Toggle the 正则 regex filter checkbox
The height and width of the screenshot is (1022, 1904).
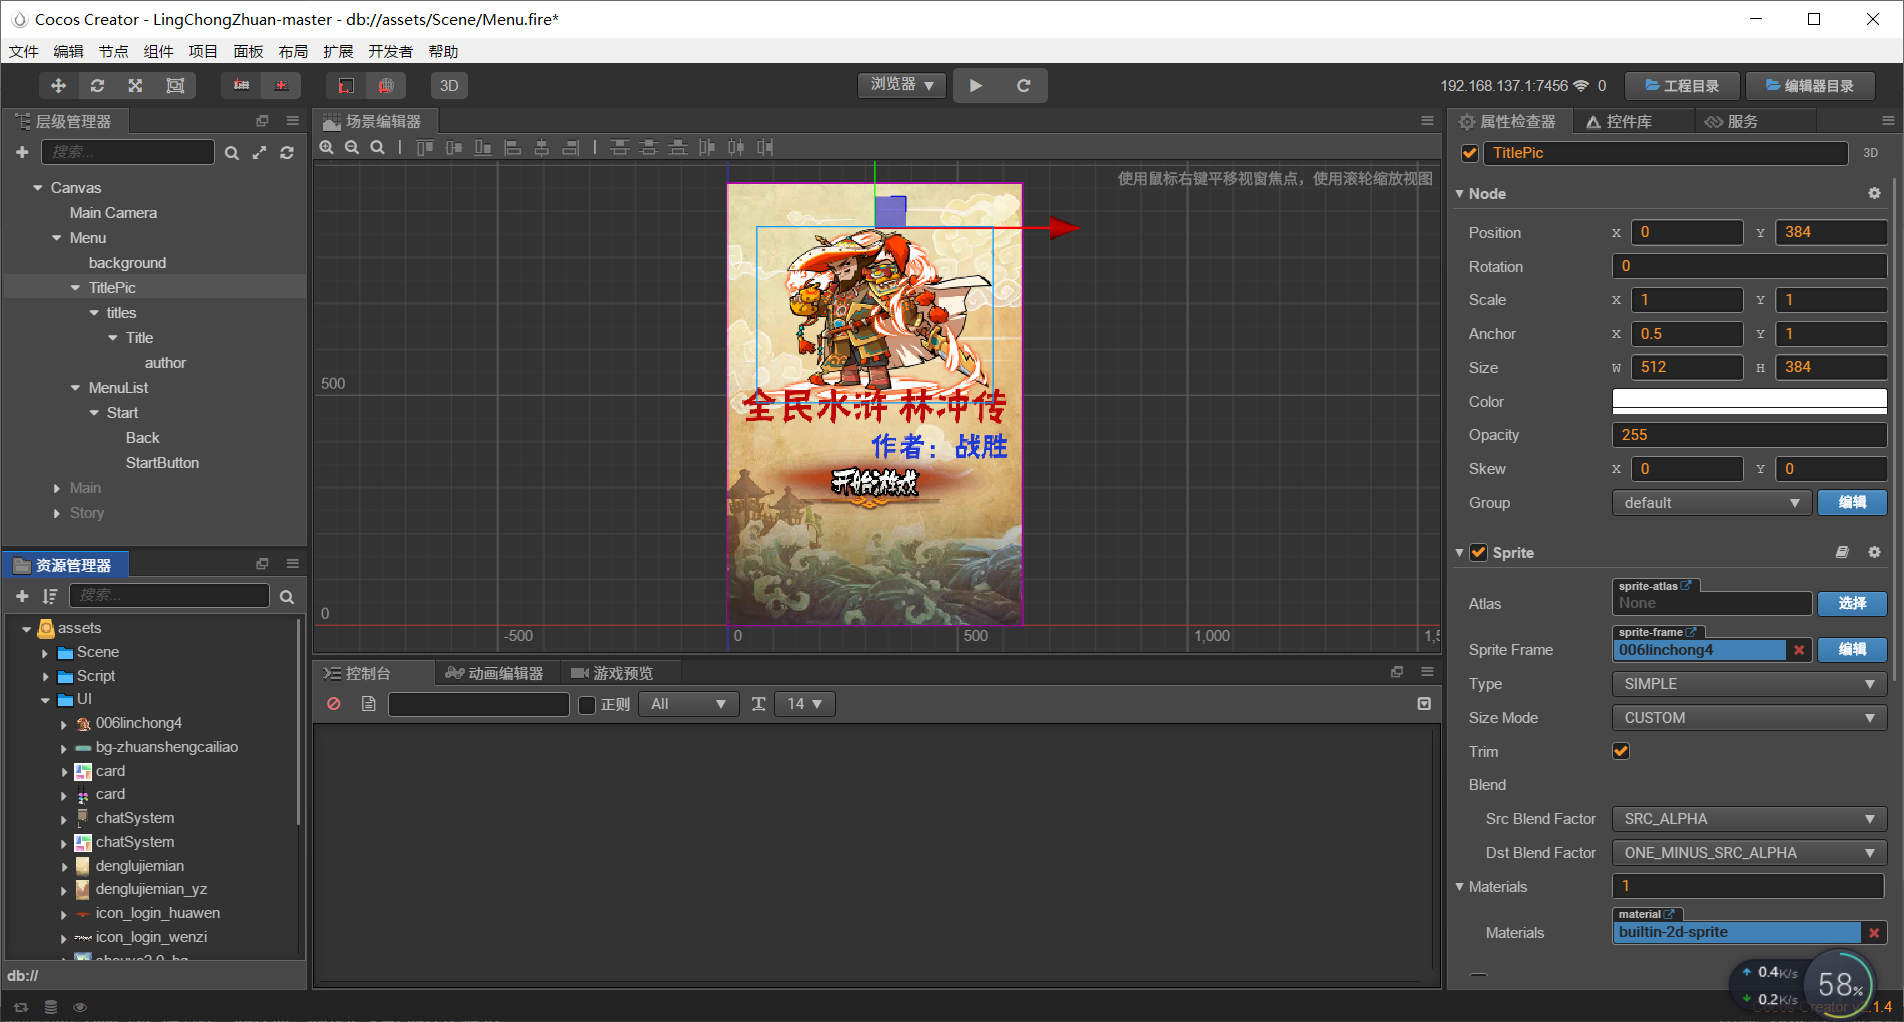click(588, 705)
